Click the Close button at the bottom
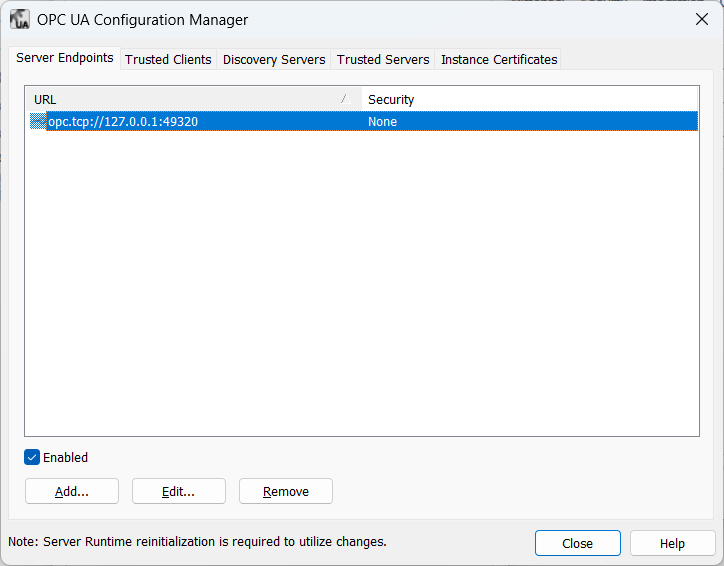Image resolution: width=724 pixels, height=566 pixels. [x=577, y=543]
